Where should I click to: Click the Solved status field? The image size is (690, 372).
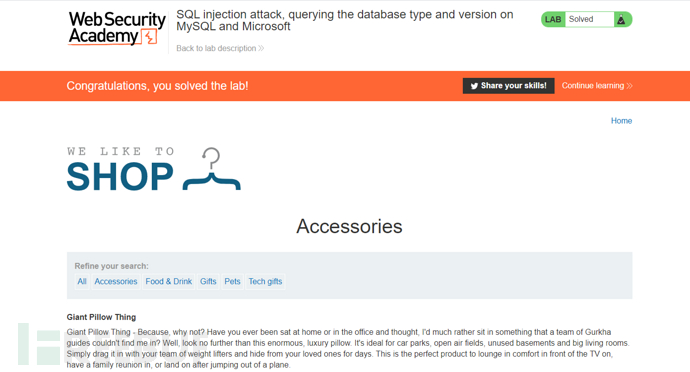point(589,19)
